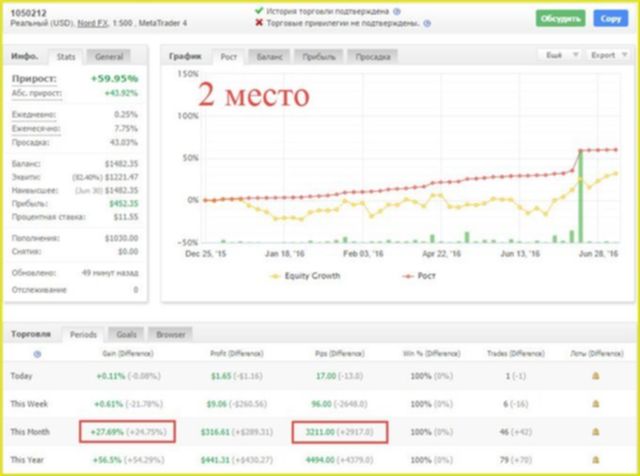Switch to the Stats tab

point(66,57)
